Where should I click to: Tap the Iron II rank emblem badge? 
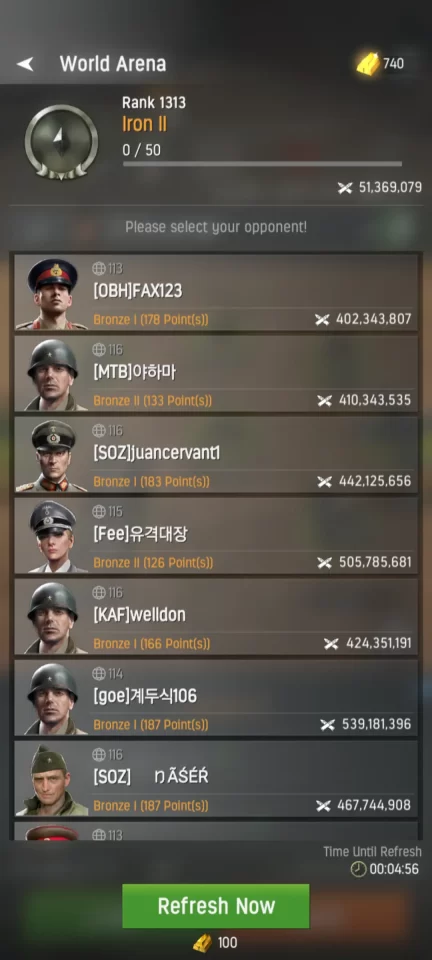click(x=61, y=142)
